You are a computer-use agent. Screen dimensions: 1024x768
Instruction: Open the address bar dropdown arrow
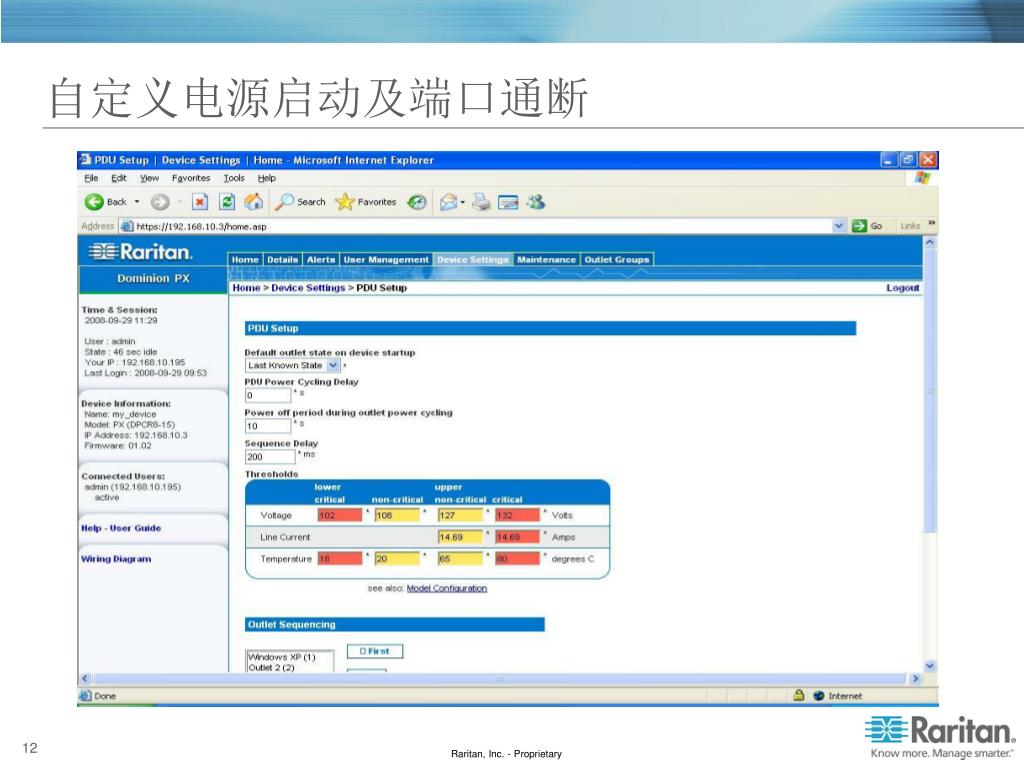click(x=839, y=226)
